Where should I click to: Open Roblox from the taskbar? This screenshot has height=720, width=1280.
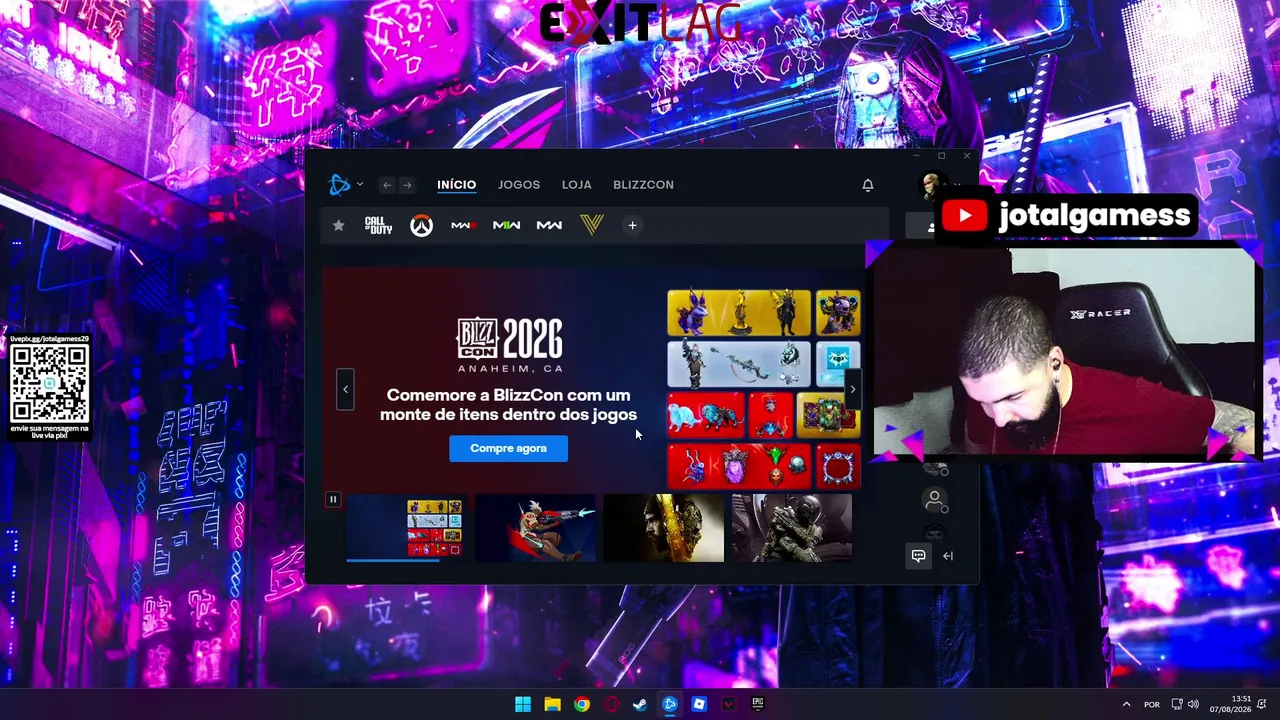(x=699, y=704)
